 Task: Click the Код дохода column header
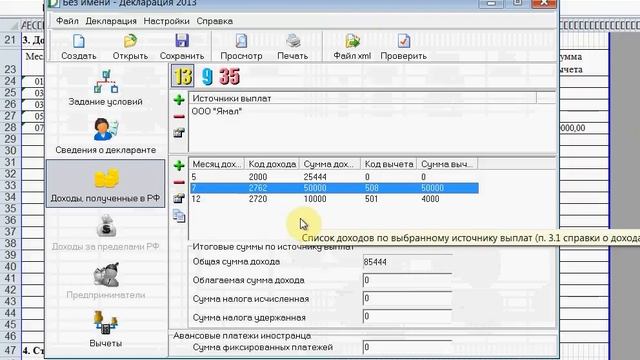coord(272,164)
